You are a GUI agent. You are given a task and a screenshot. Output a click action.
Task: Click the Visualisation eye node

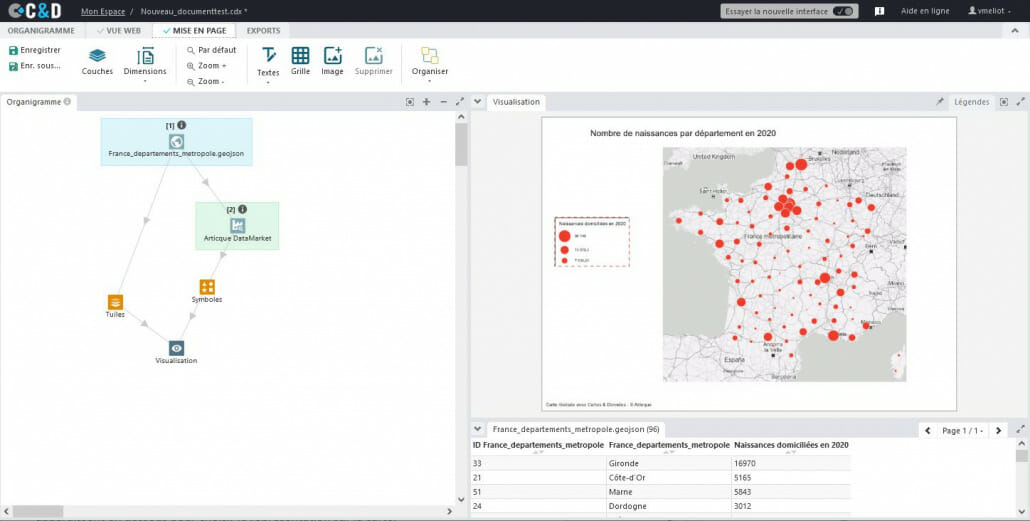176,348
